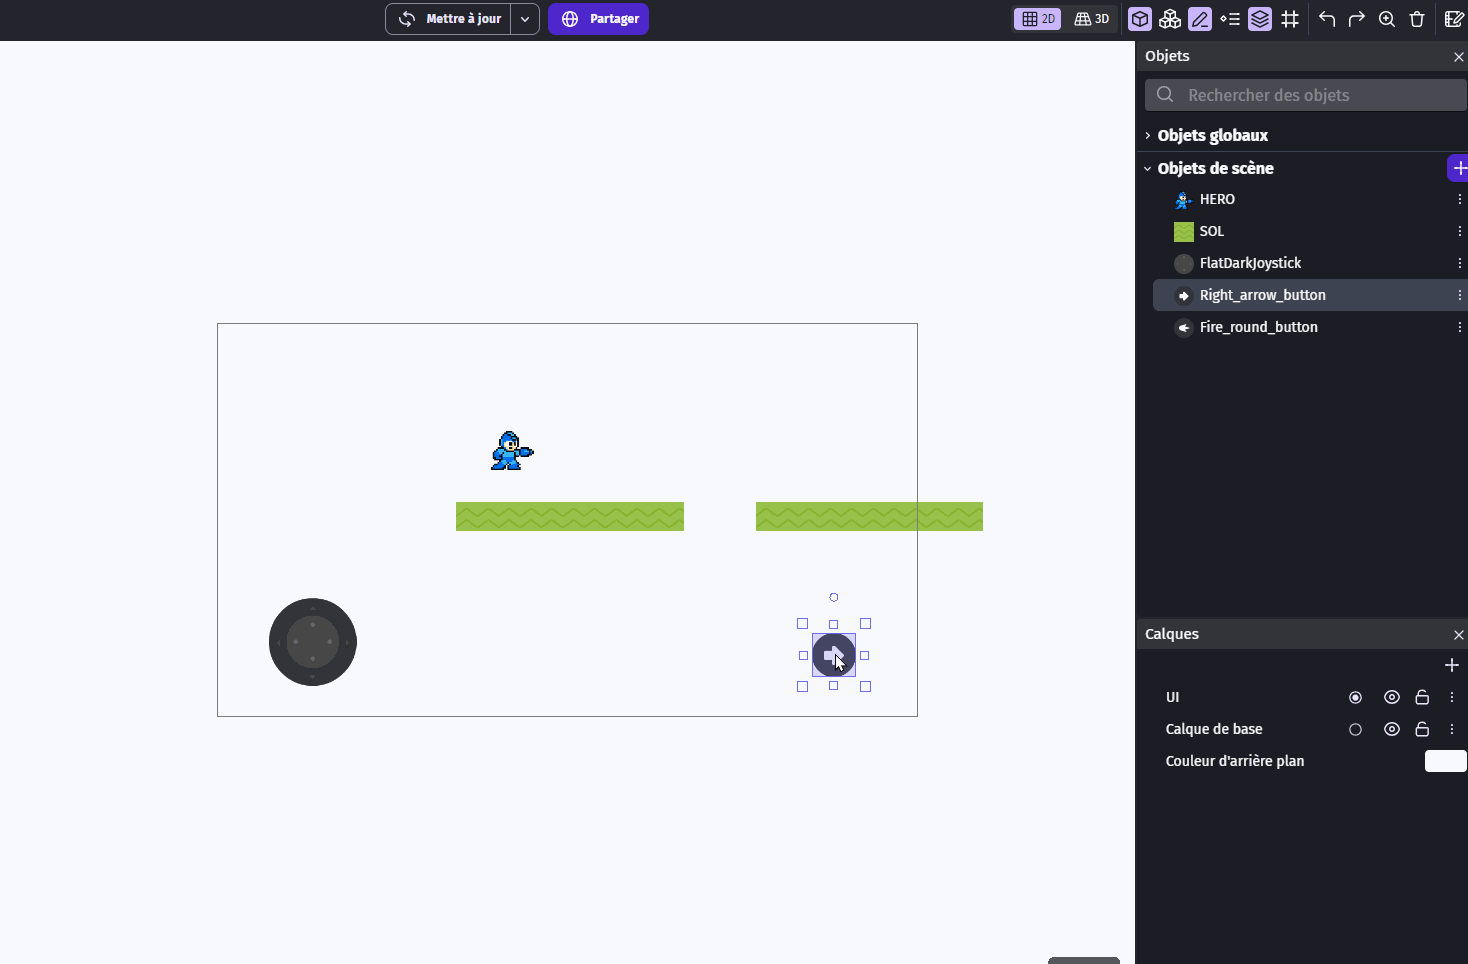Hide the UI layer
1468x964 pixels.
click(1392, 697)
